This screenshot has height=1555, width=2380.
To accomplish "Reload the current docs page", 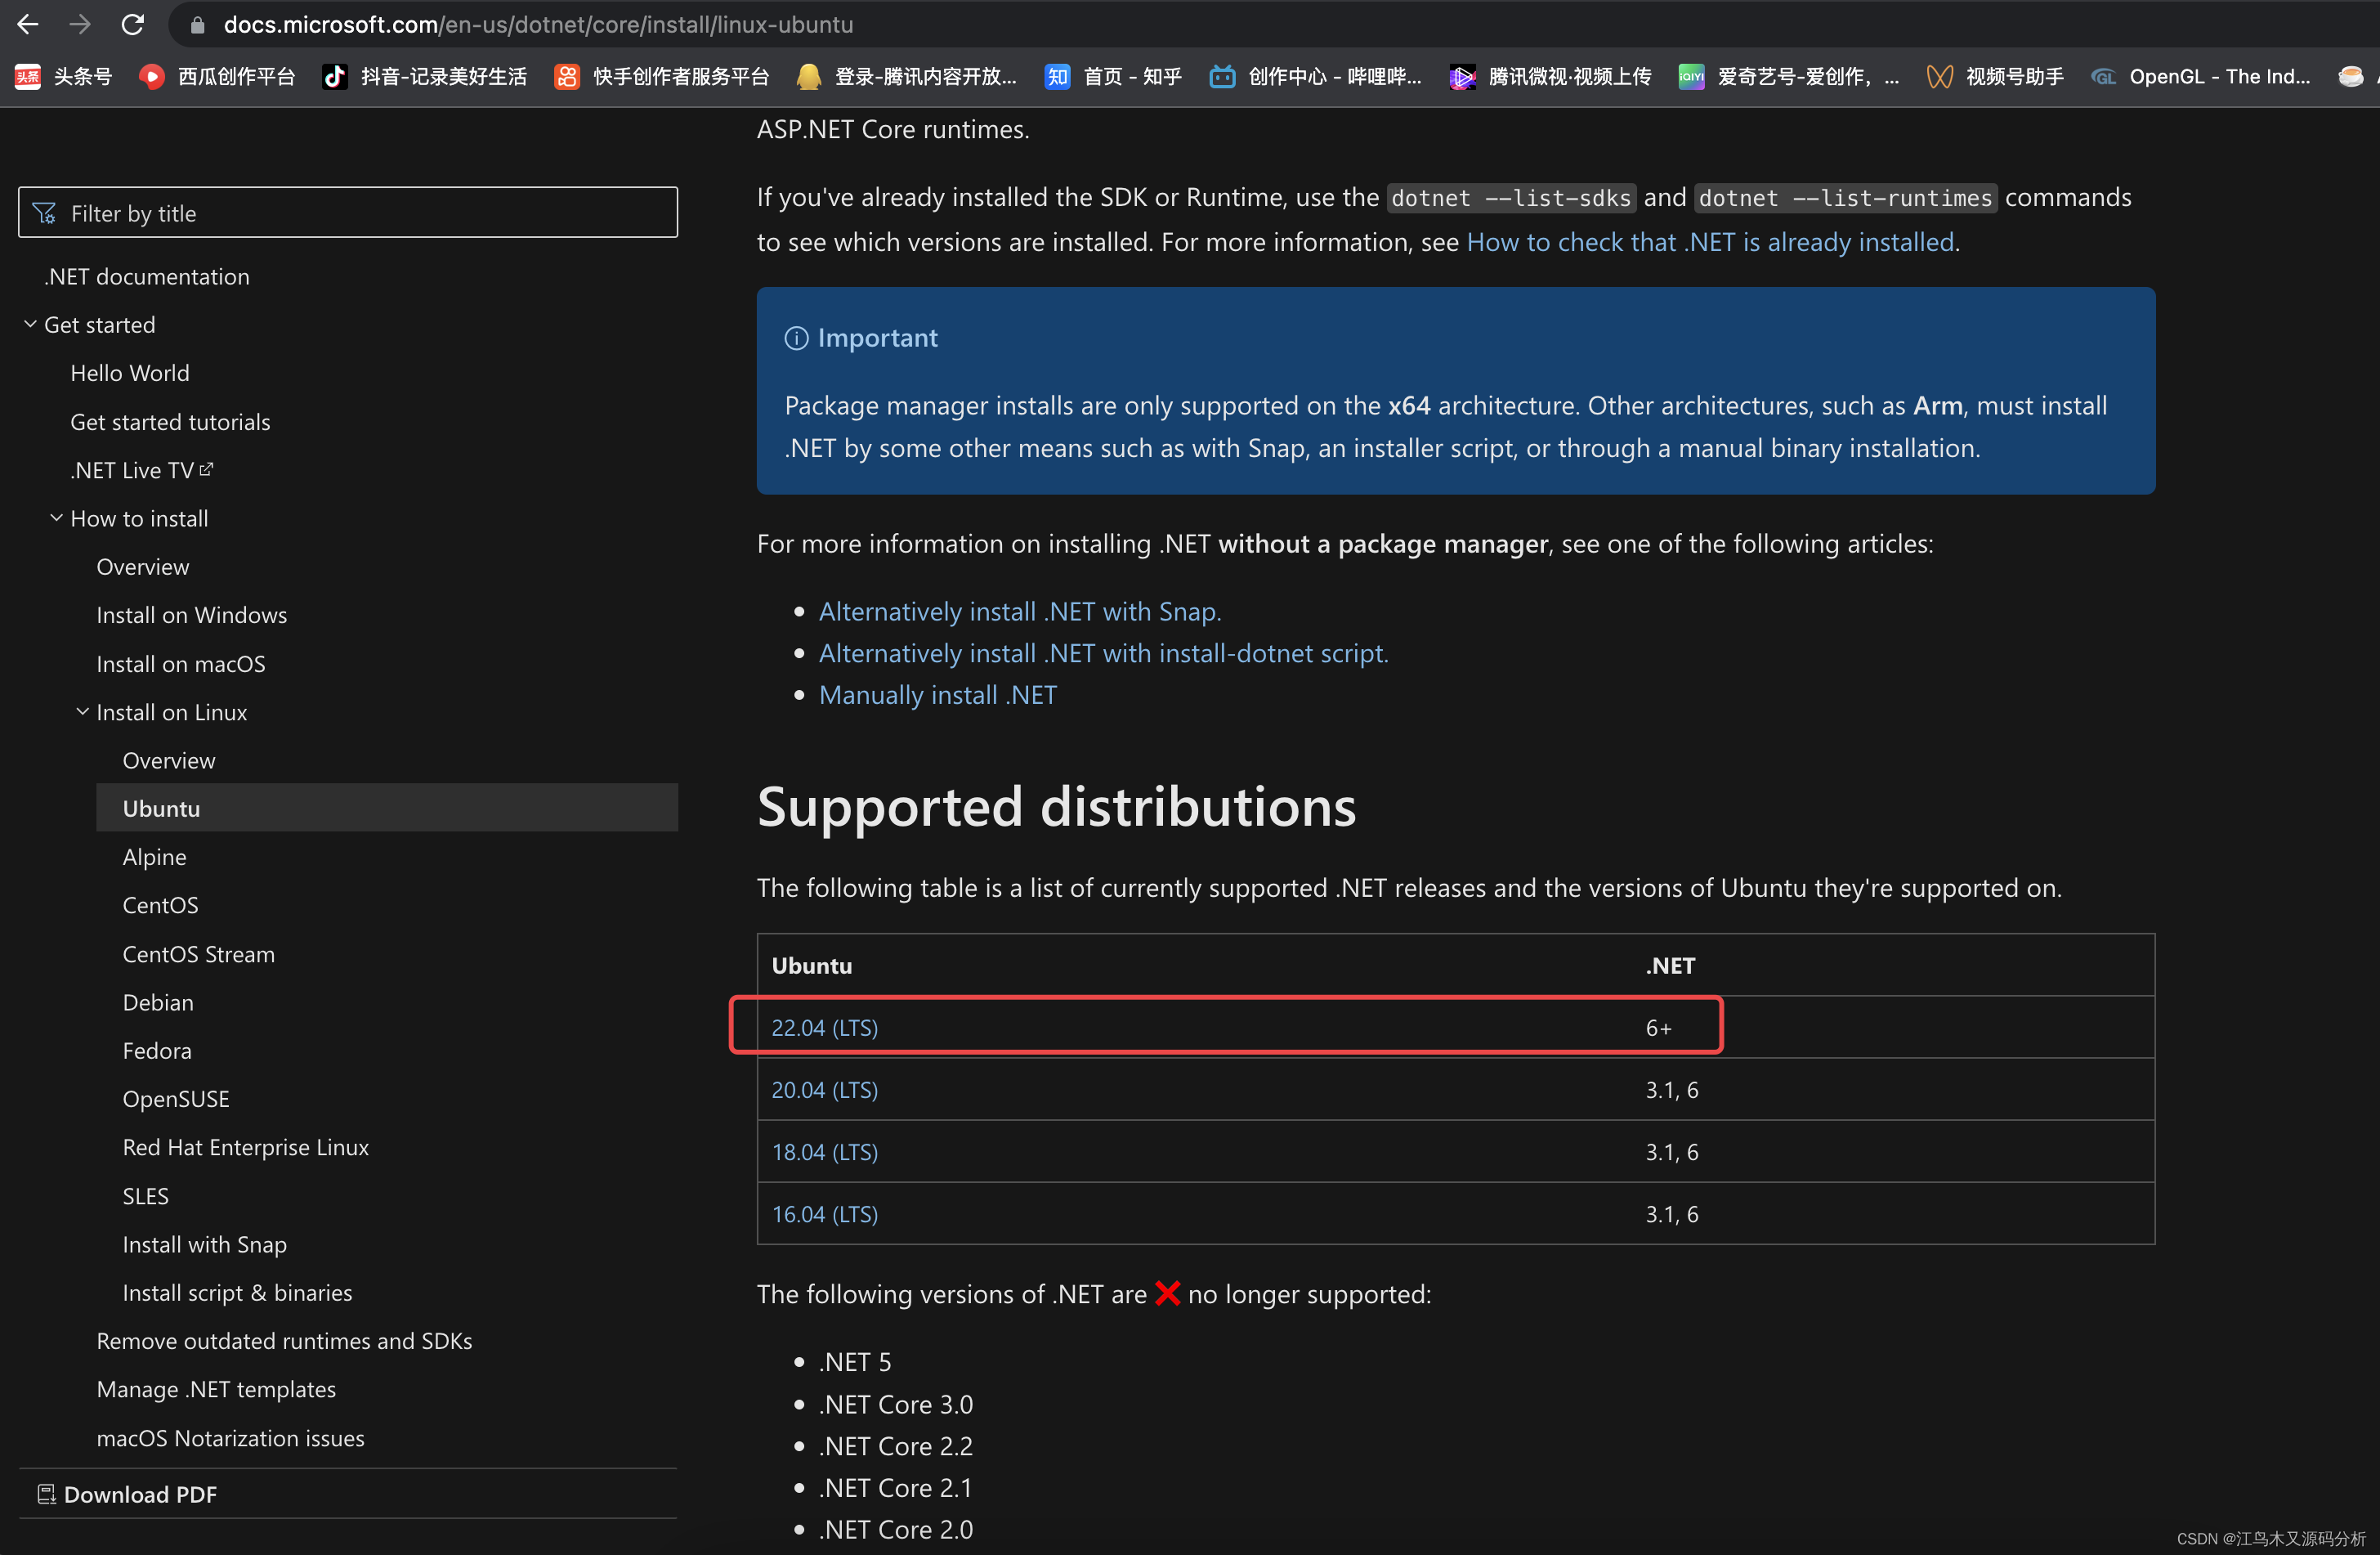I will (x=133, y=25).
